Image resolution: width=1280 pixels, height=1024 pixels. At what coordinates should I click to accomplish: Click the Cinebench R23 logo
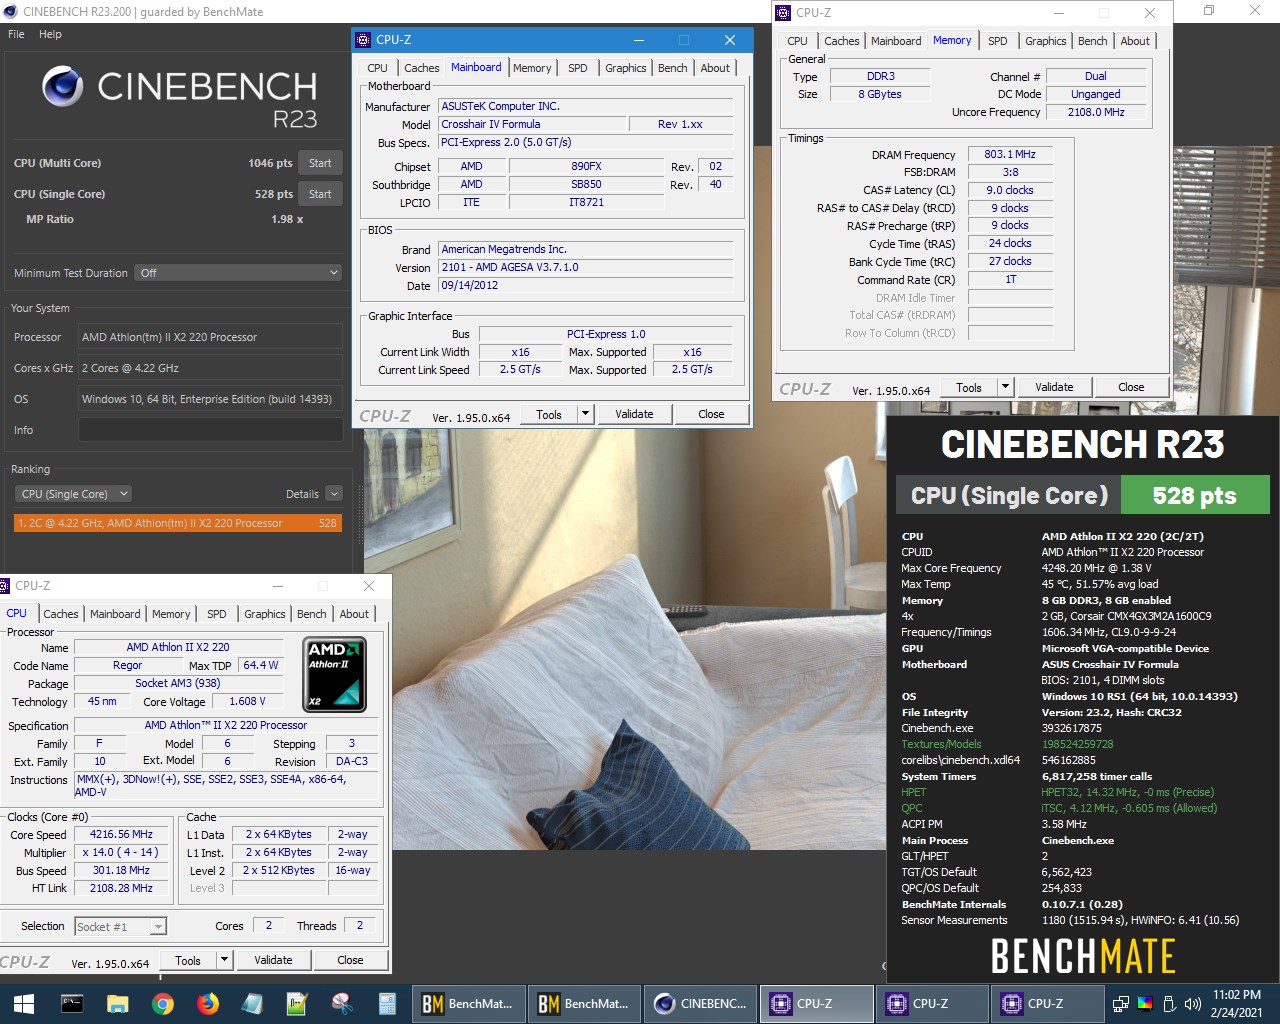180,98
